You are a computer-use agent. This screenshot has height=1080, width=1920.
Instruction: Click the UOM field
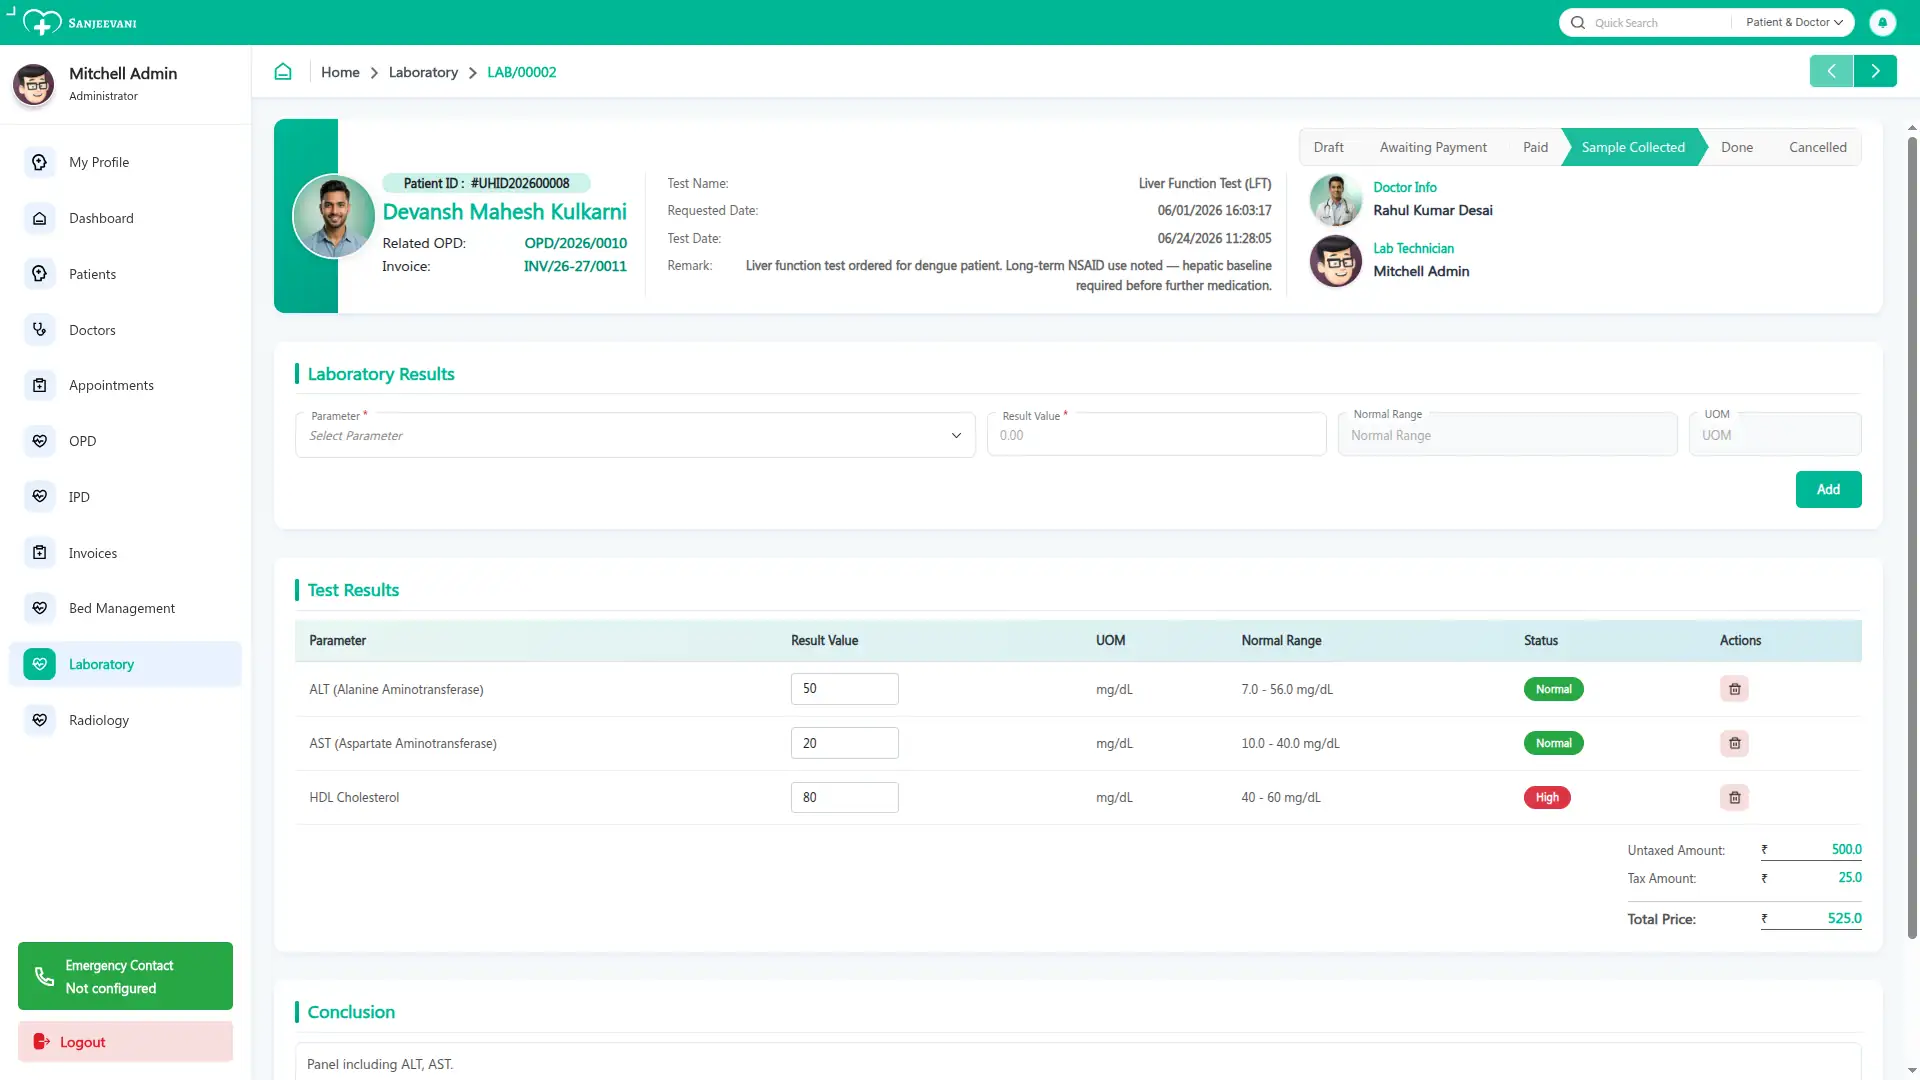[x=1775, y=435]
